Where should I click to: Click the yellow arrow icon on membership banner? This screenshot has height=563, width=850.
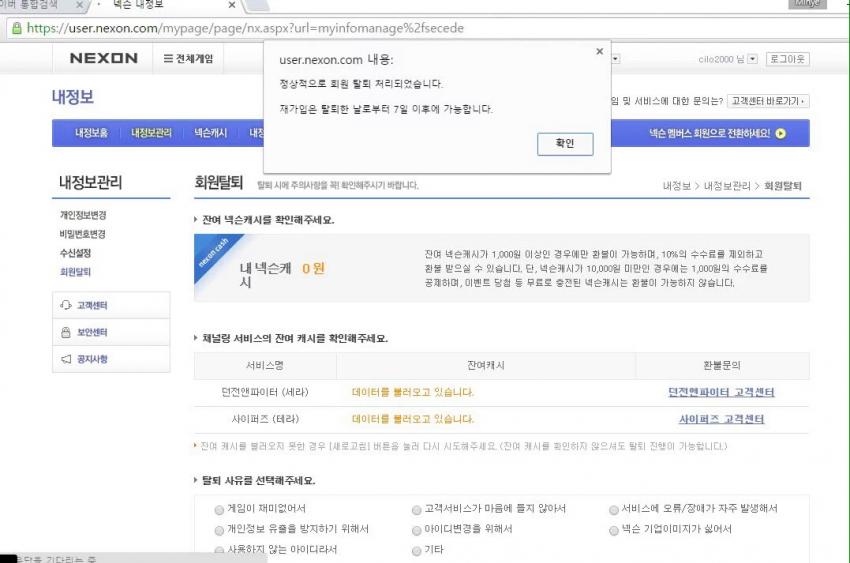780,133
